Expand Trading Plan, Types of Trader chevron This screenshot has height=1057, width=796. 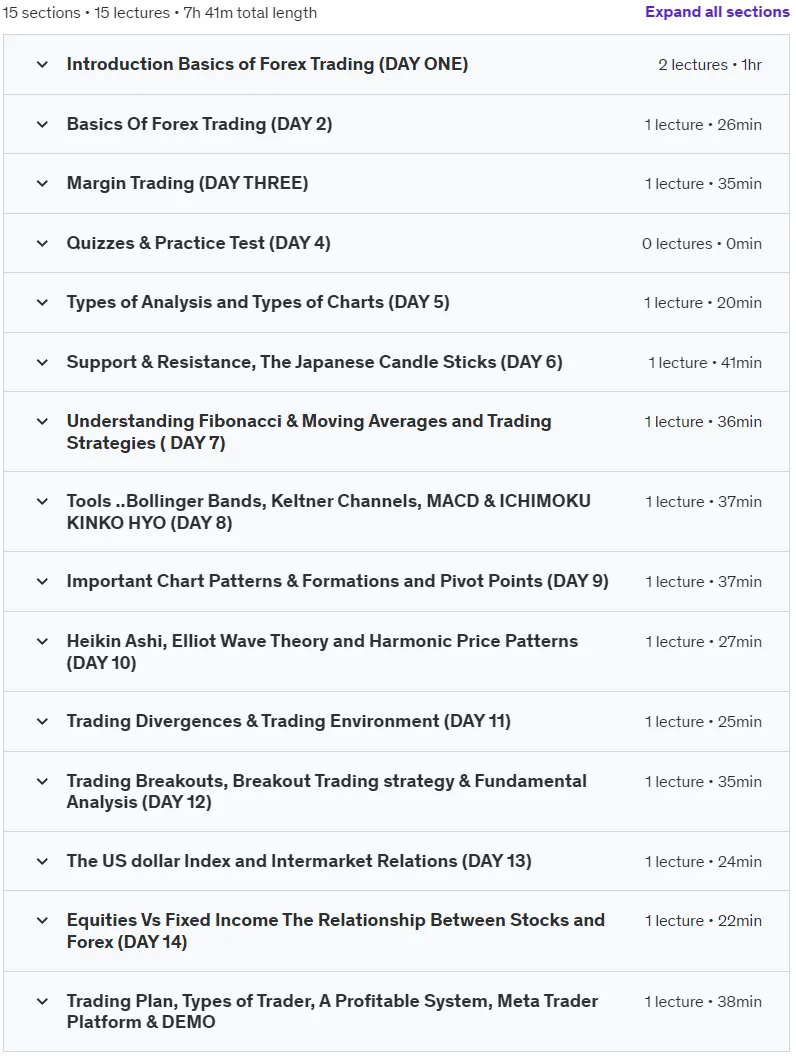(42, 1002)
